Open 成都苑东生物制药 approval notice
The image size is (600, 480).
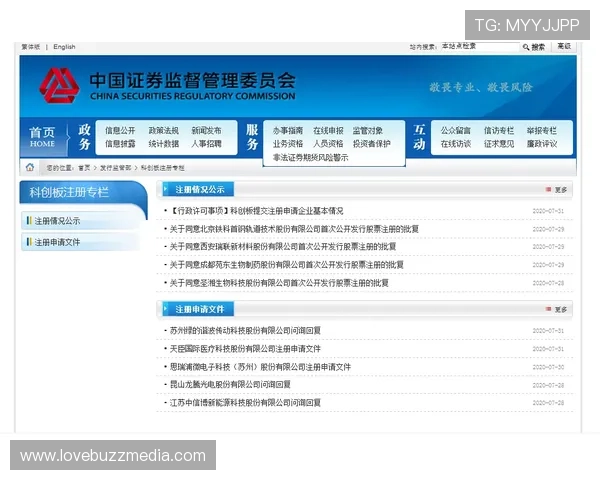click(287, 264)
